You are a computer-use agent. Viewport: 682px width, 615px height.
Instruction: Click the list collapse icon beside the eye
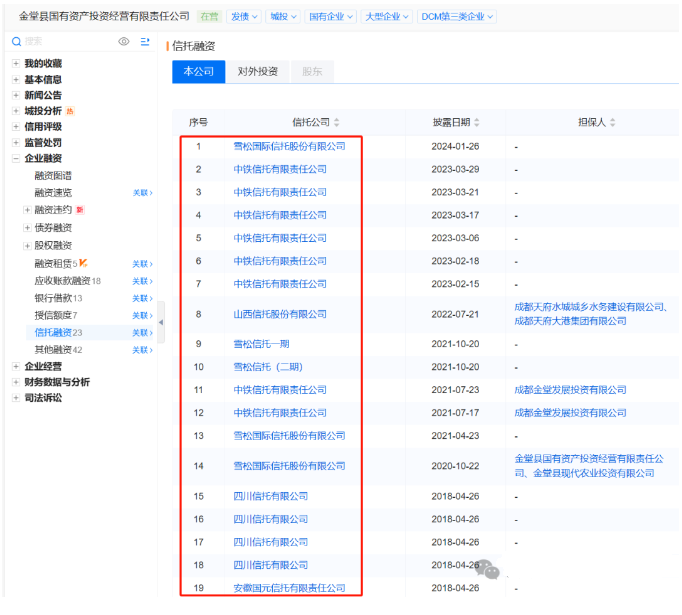[145, 41]
